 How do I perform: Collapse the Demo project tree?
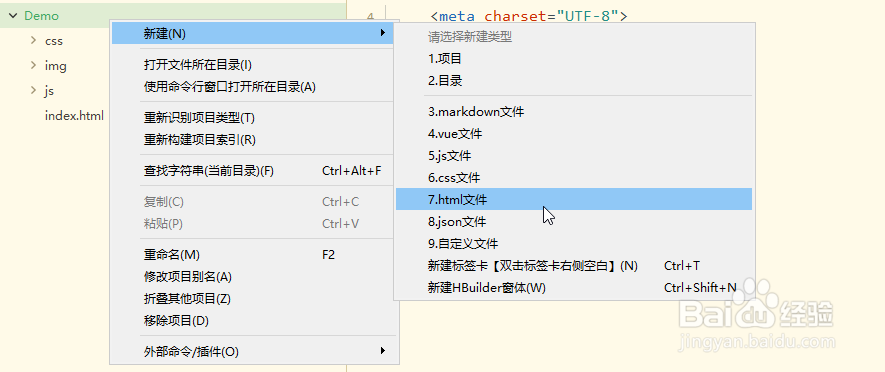pyautogui.click(x=12, y=16)
